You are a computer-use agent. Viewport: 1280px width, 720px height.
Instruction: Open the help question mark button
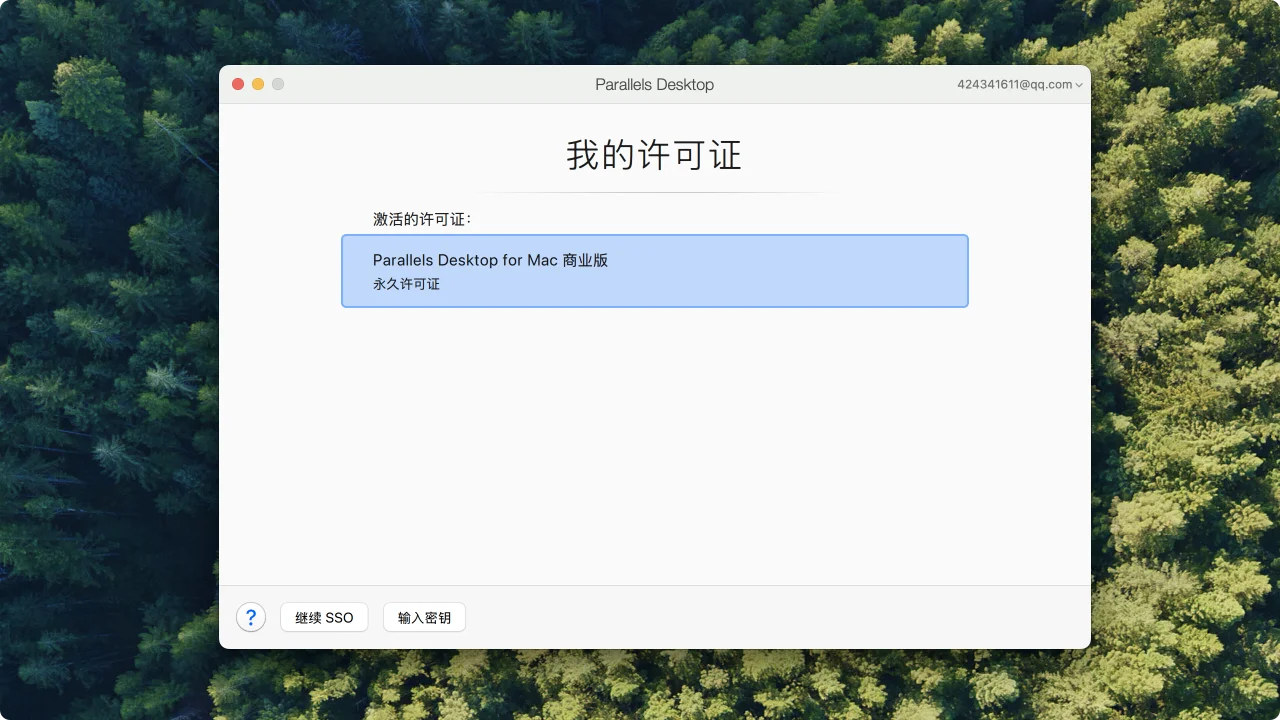pyautogui.click(x=251, y=617)
